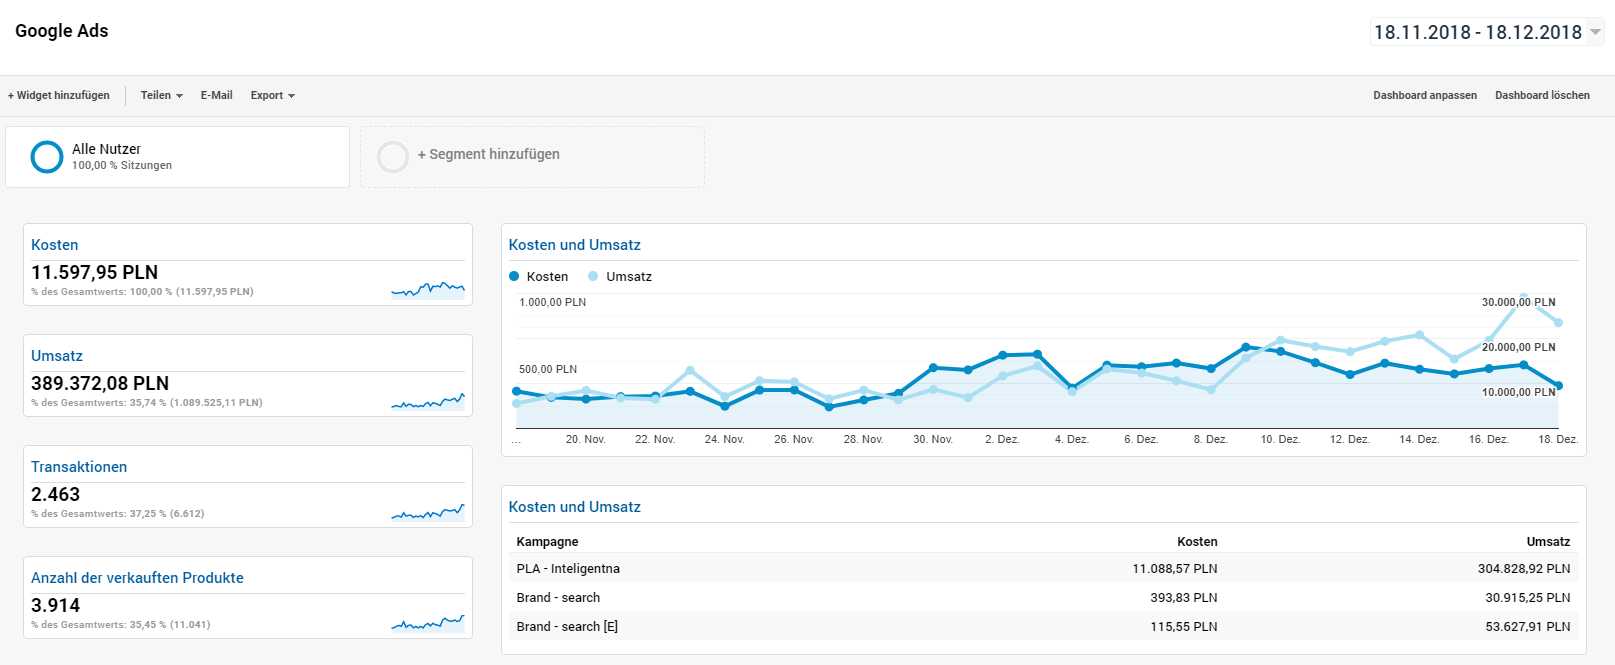Image resolution: width=1615 pixels, height=665 pixels.
Task: Select the PLA - Inteligentna campaign row
Action: 1044,568
